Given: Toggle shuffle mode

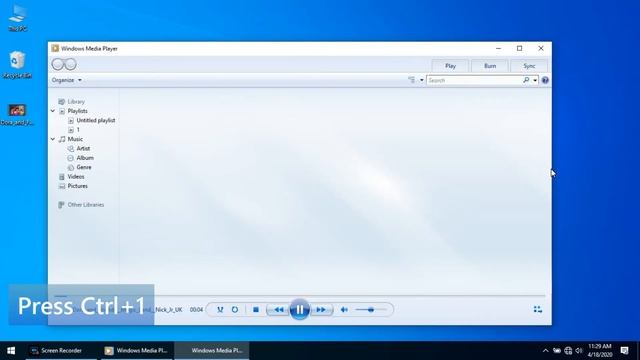Looking at the screenshot, I should click(220, 310).
